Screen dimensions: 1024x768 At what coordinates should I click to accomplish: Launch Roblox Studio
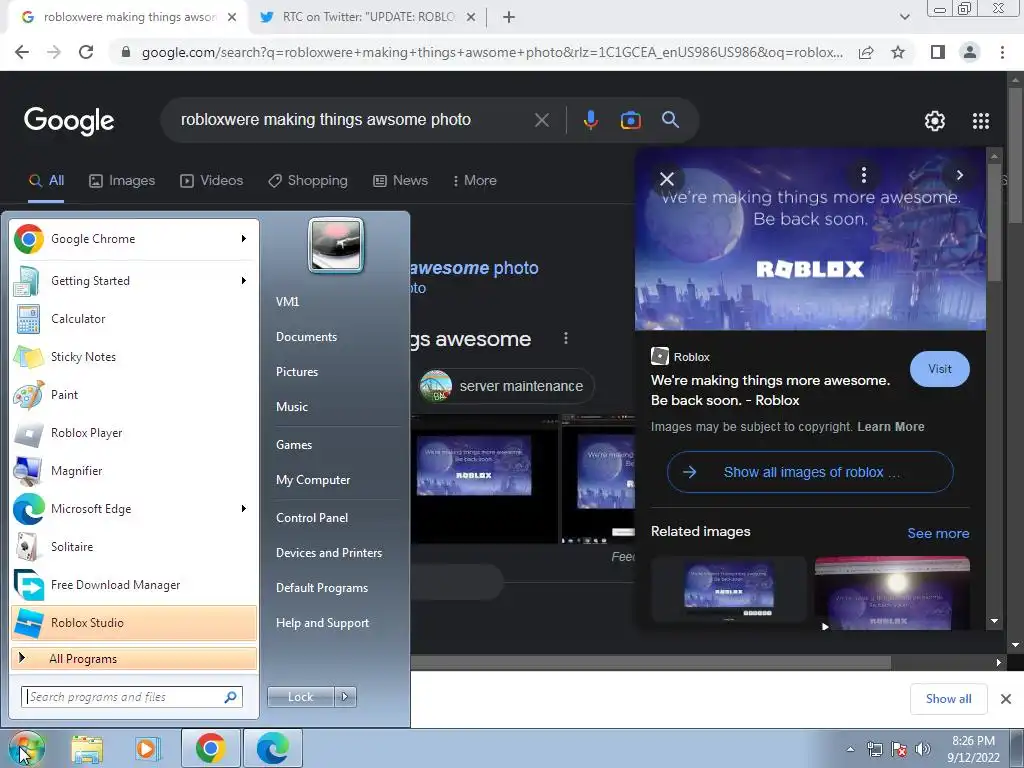134,622
